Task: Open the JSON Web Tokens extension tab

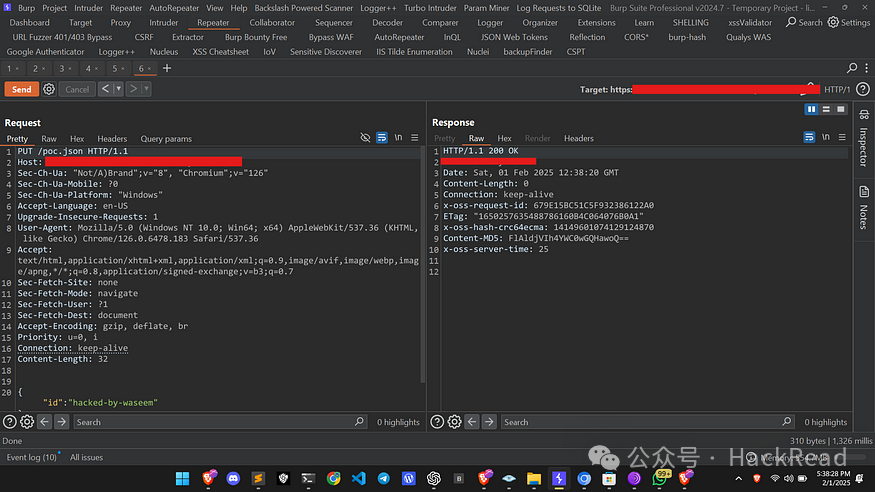Action: click(515, 37)
